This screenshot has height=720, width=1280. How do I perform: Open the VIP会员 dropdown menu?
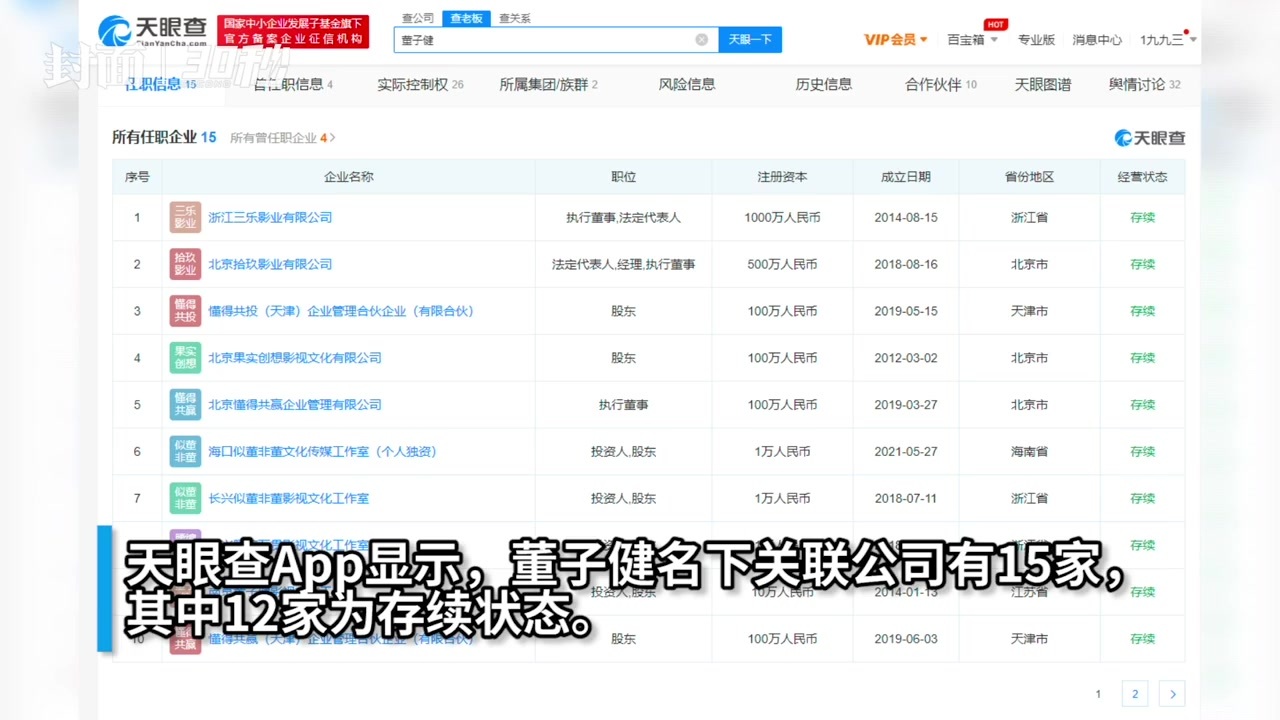[x=890, y=40]
